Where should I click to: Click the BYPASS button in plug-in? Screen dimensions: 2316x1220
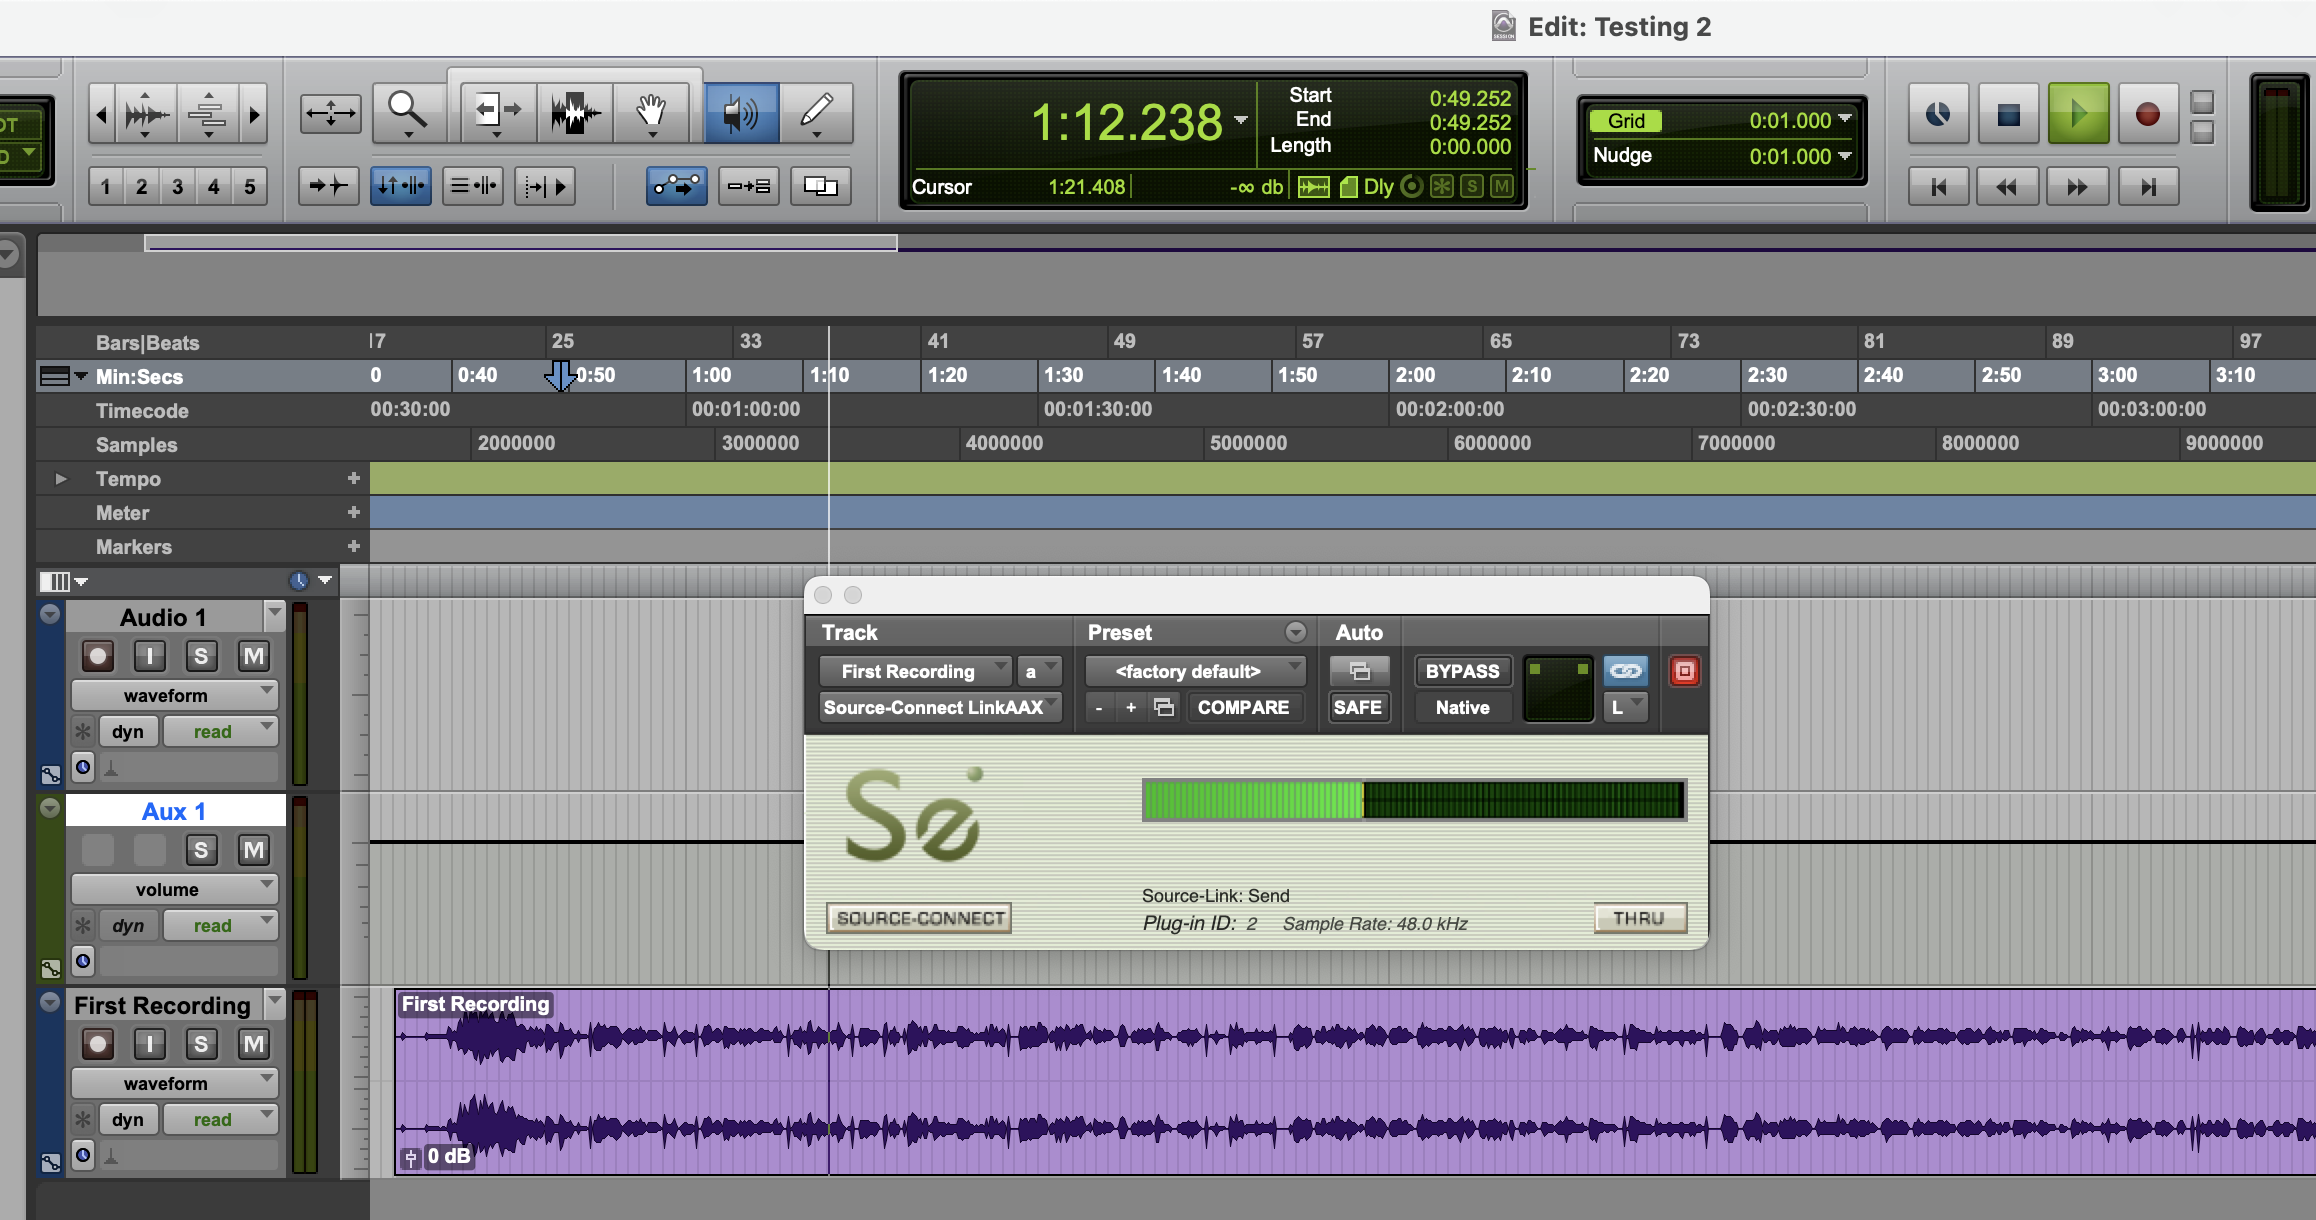[x=1462, y=671]
